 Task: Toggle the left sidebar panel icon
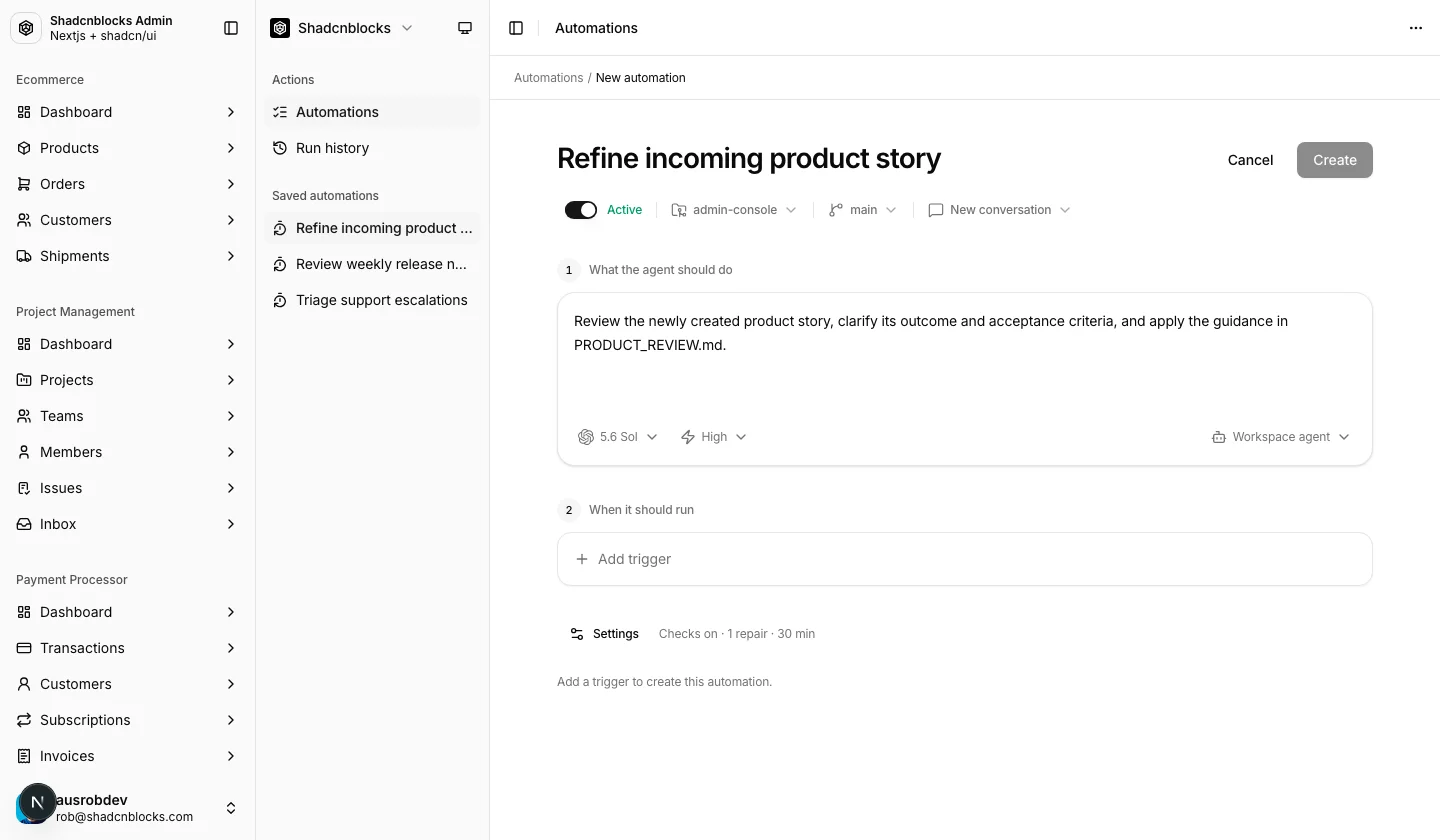pyautogui.click(x=231, y=28)
